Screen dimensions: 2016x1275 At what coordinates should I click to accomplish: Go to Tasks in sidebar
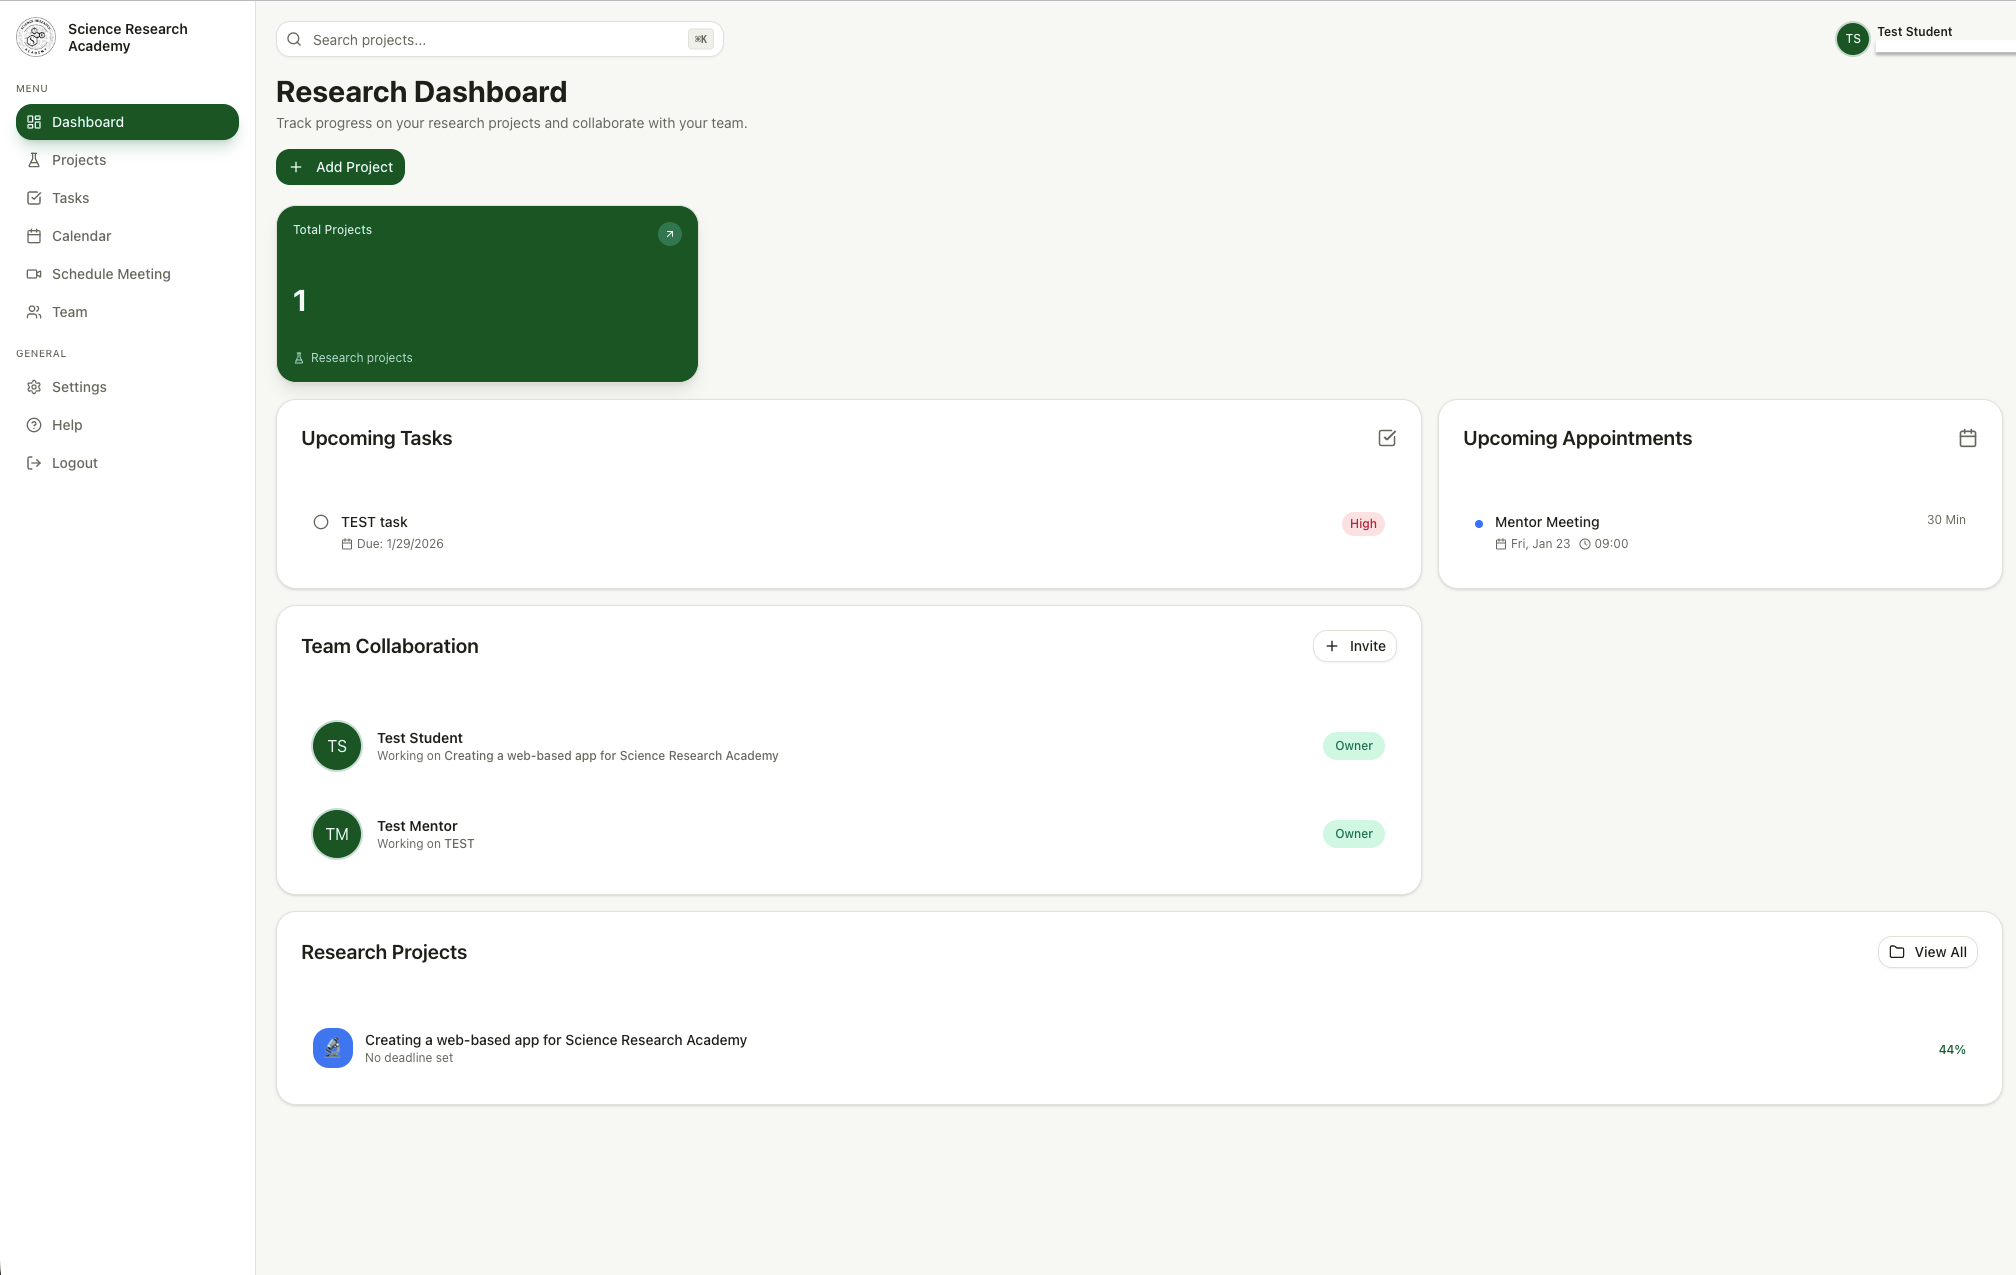pos(70,198)
